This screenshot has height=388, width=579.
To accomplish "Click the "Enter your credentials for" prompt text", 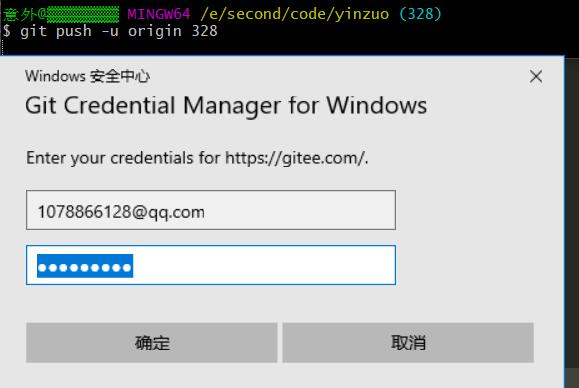I will 123,158.
